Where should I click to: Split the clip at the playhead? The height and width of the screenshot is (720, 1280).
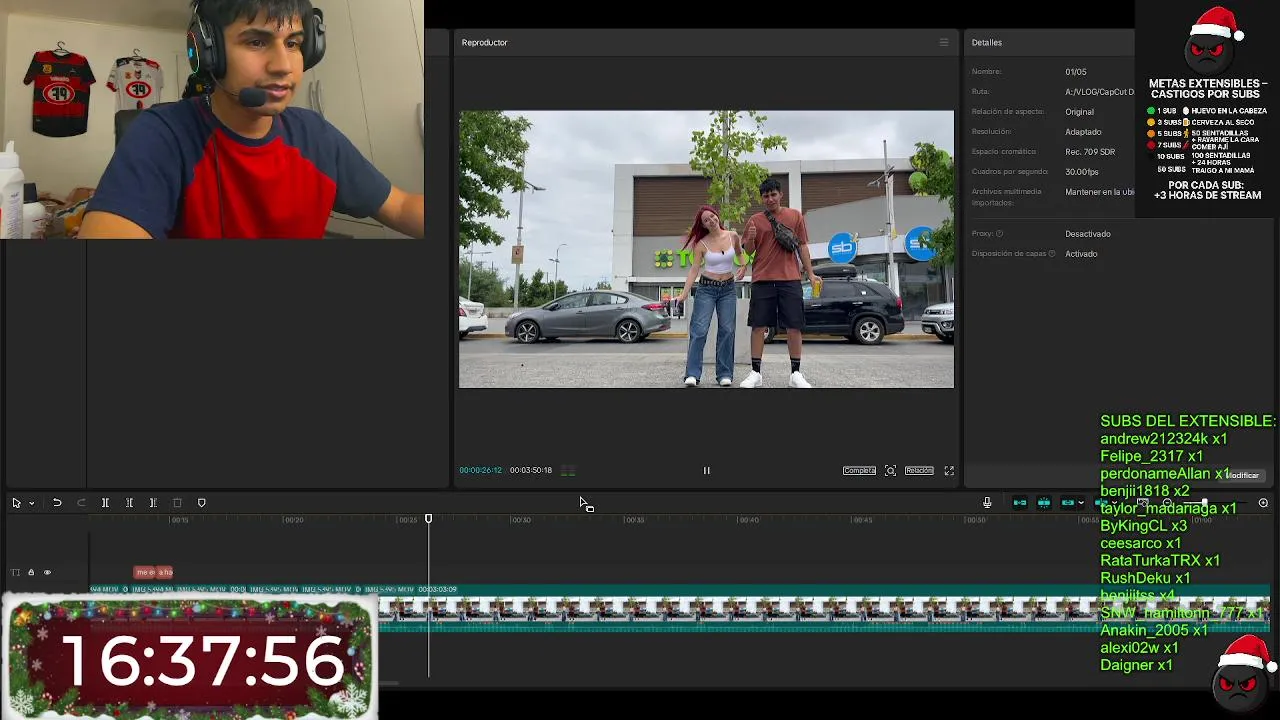coord(105,503)
